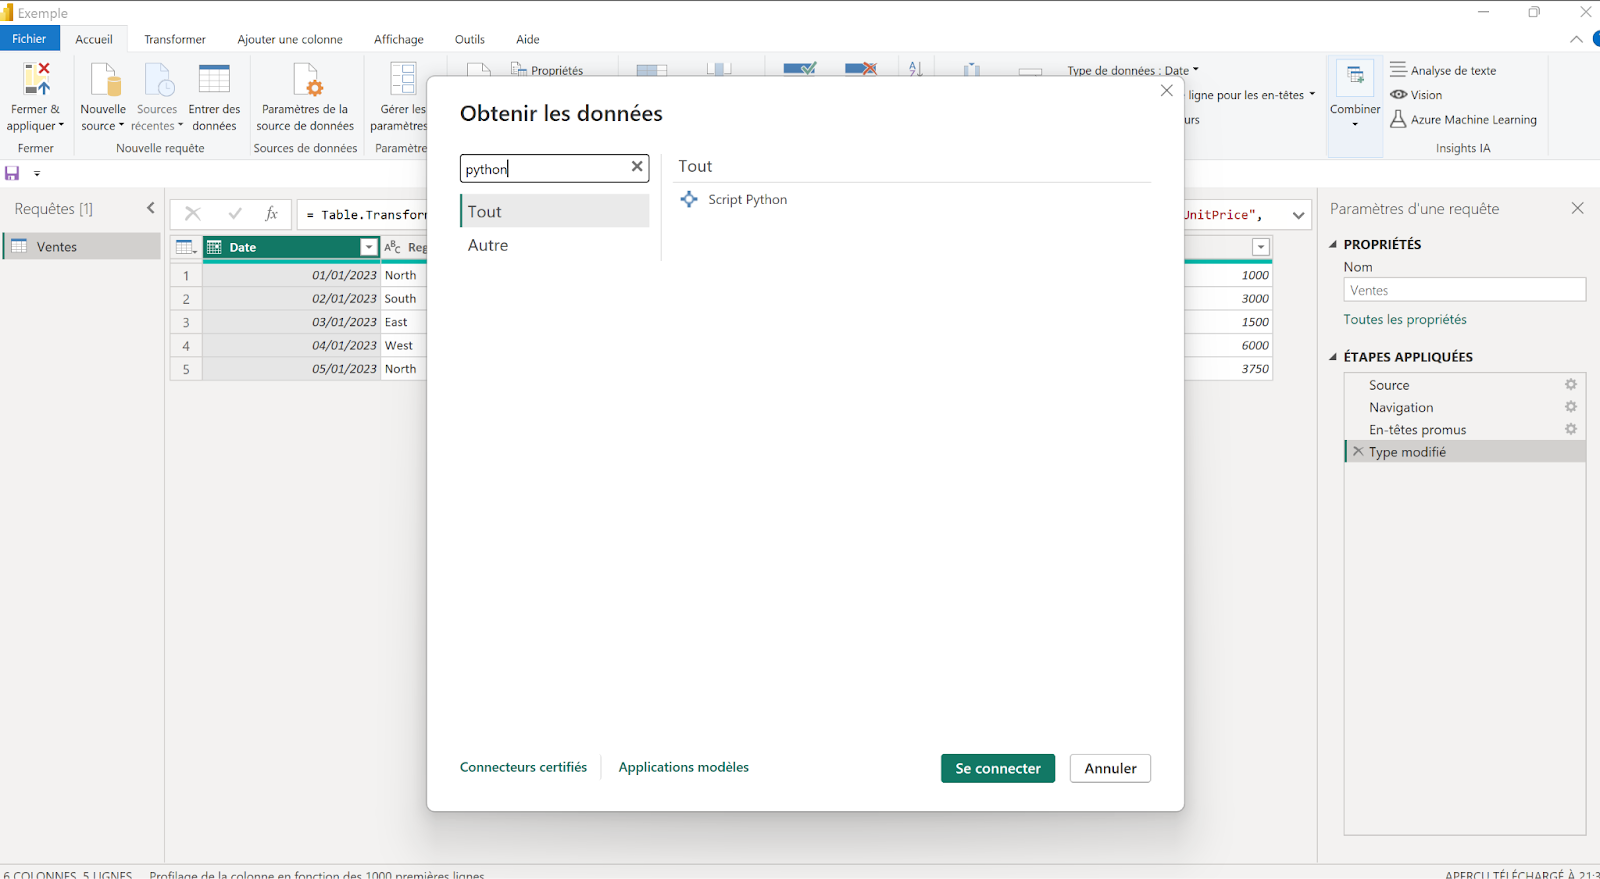The image size is (1600, 879).
Task: Confirm the formula with checkmark
Action: click(235, 214)
